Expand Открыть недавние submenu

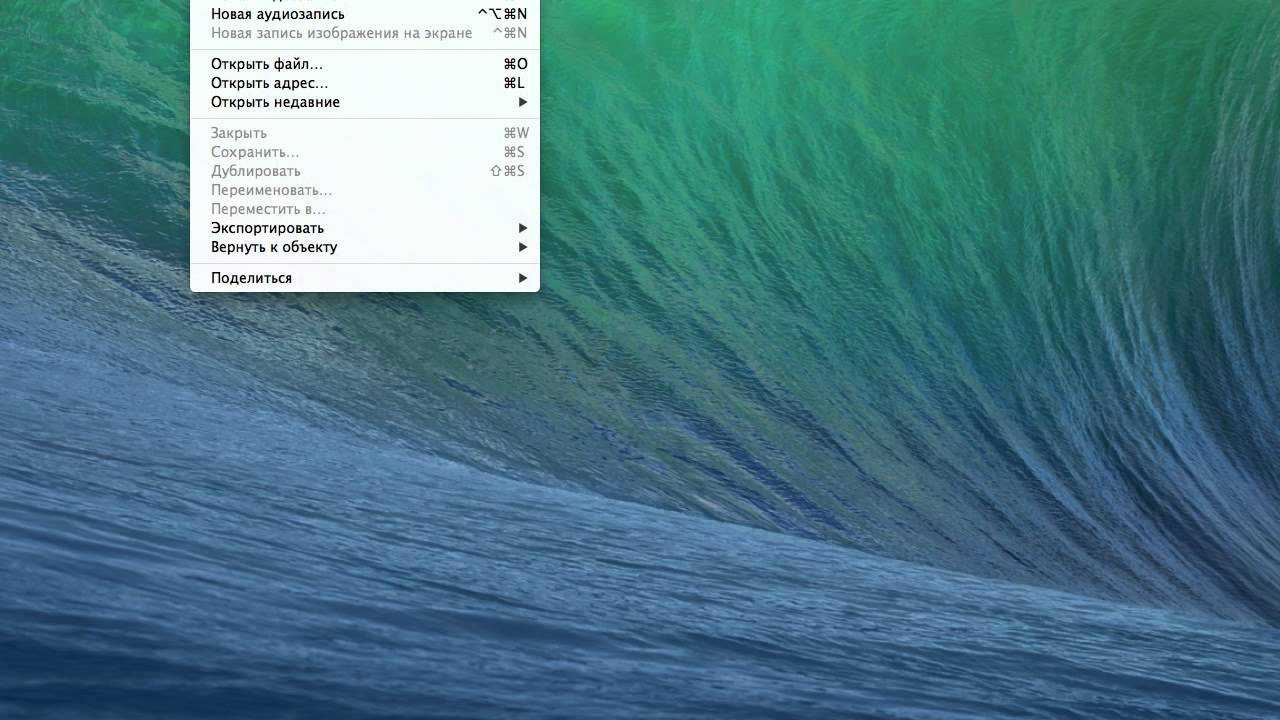365,102
